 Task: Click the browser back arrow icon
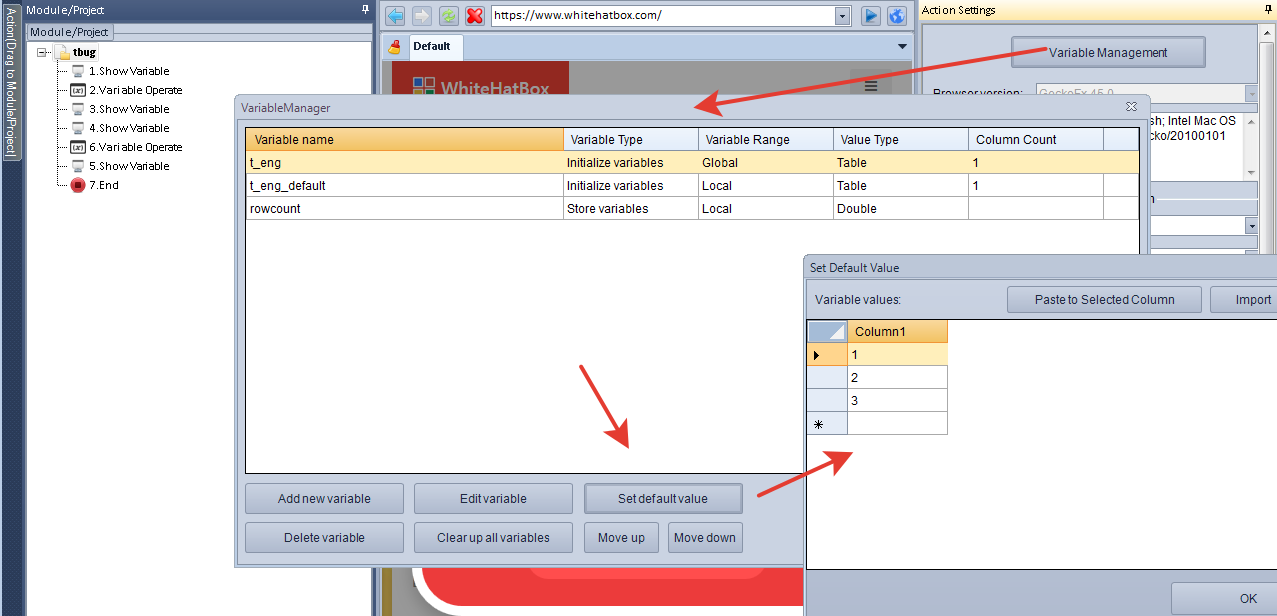click(395, 16)
